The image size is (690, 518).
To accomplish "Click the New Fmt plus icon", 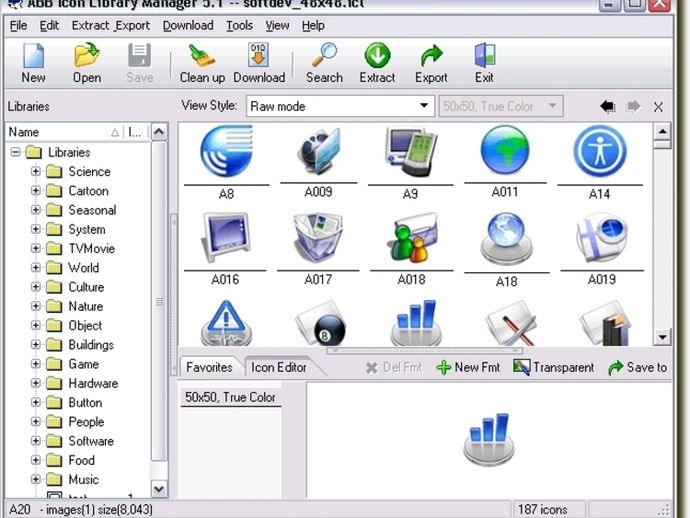I will [x=468, y=367].
